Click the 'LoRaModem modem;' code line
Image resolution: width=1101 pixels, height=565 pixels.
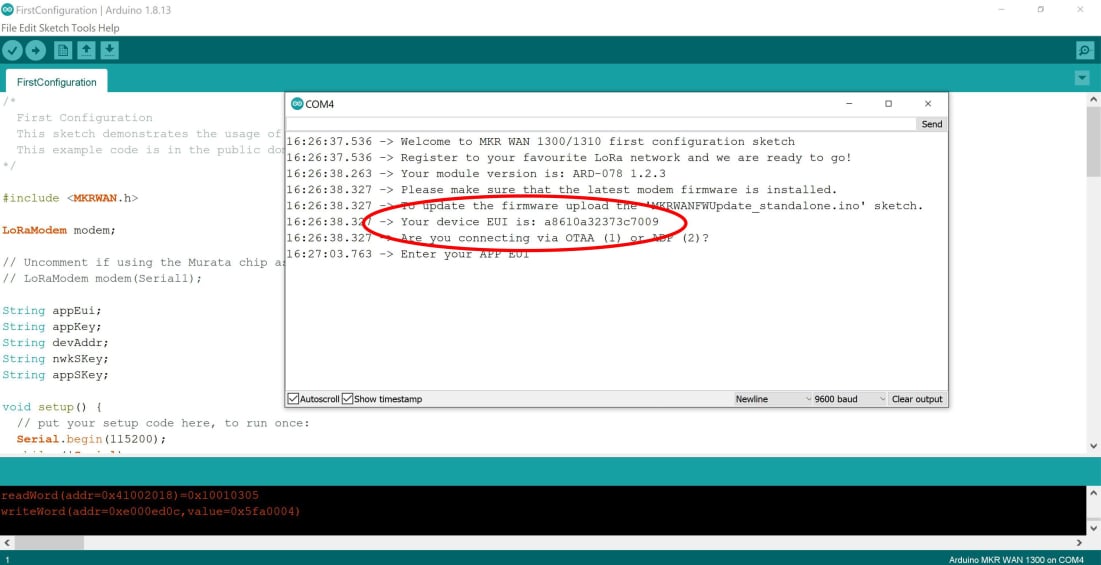pyautogui.click(x=59, y=230)
